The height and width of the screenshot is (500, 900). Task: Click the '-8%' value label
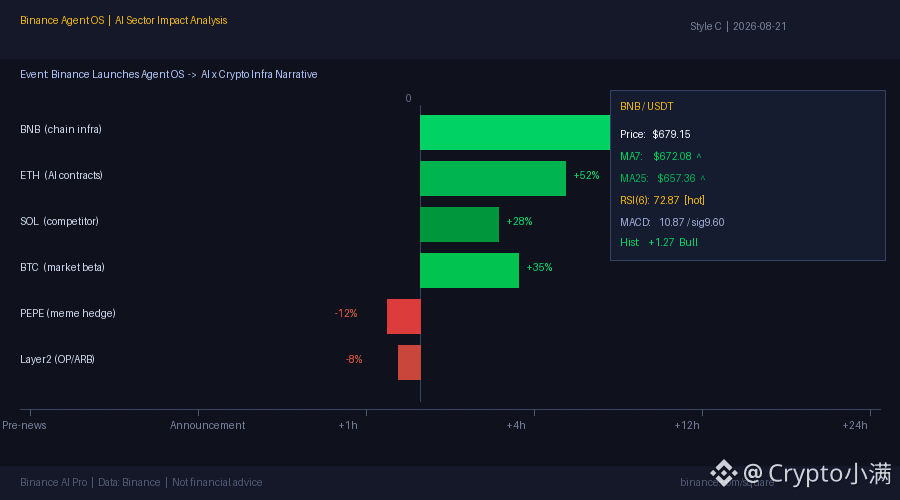point(354,359)
